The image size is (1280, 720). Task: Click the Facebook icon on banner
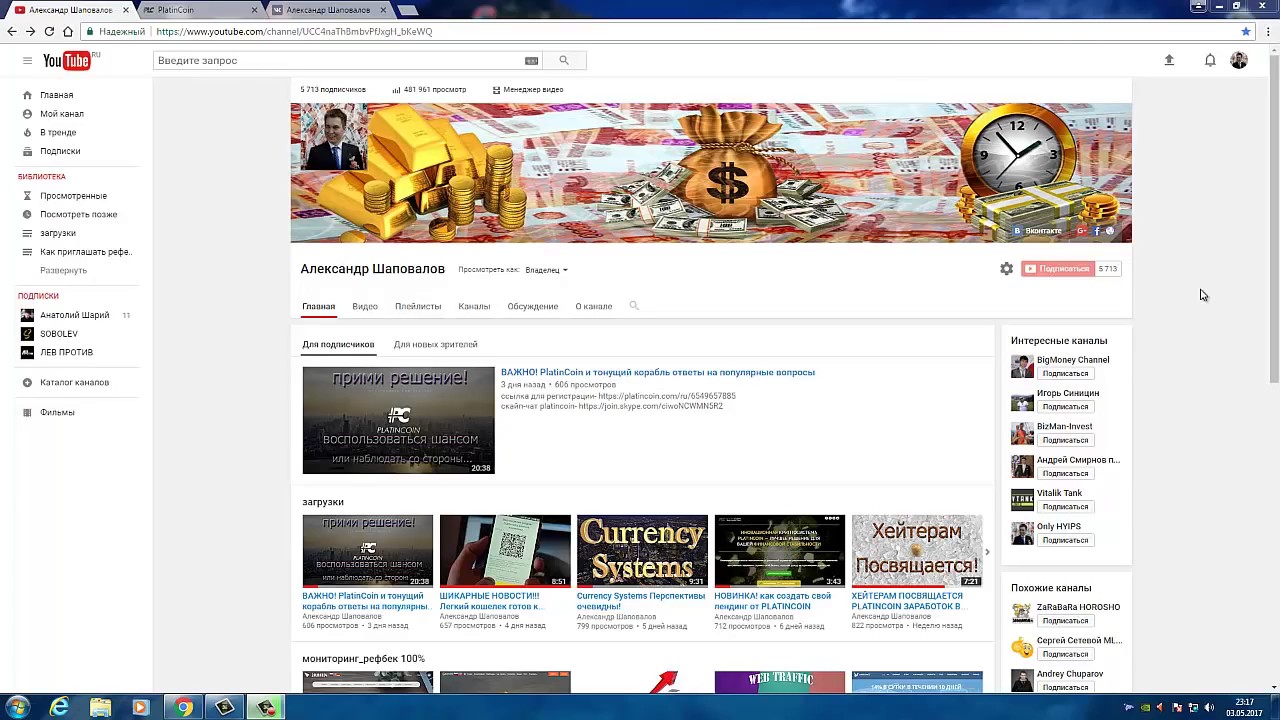point(1097,231)
